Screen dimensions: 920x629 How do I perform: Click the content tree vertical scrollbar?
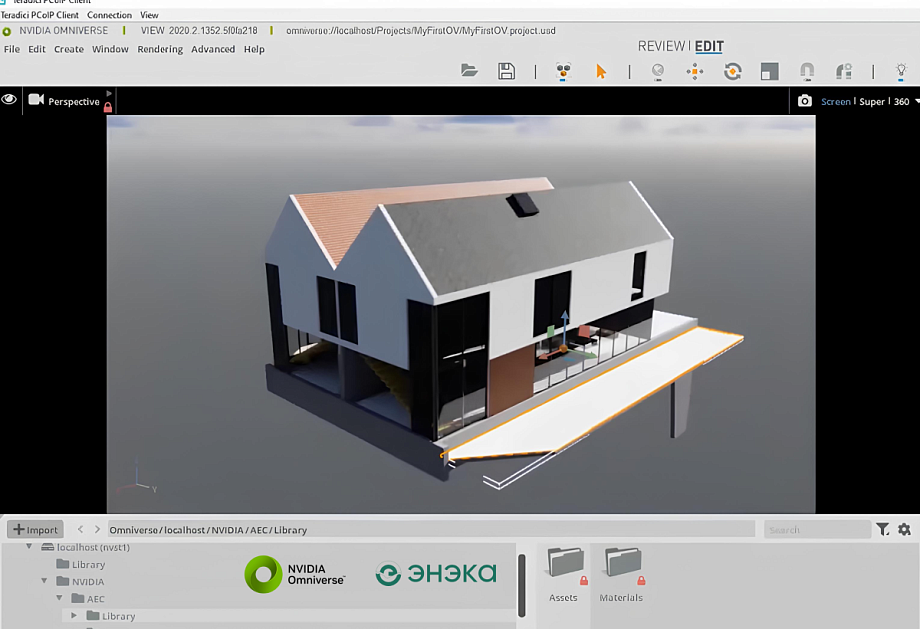tap(521, 584)
